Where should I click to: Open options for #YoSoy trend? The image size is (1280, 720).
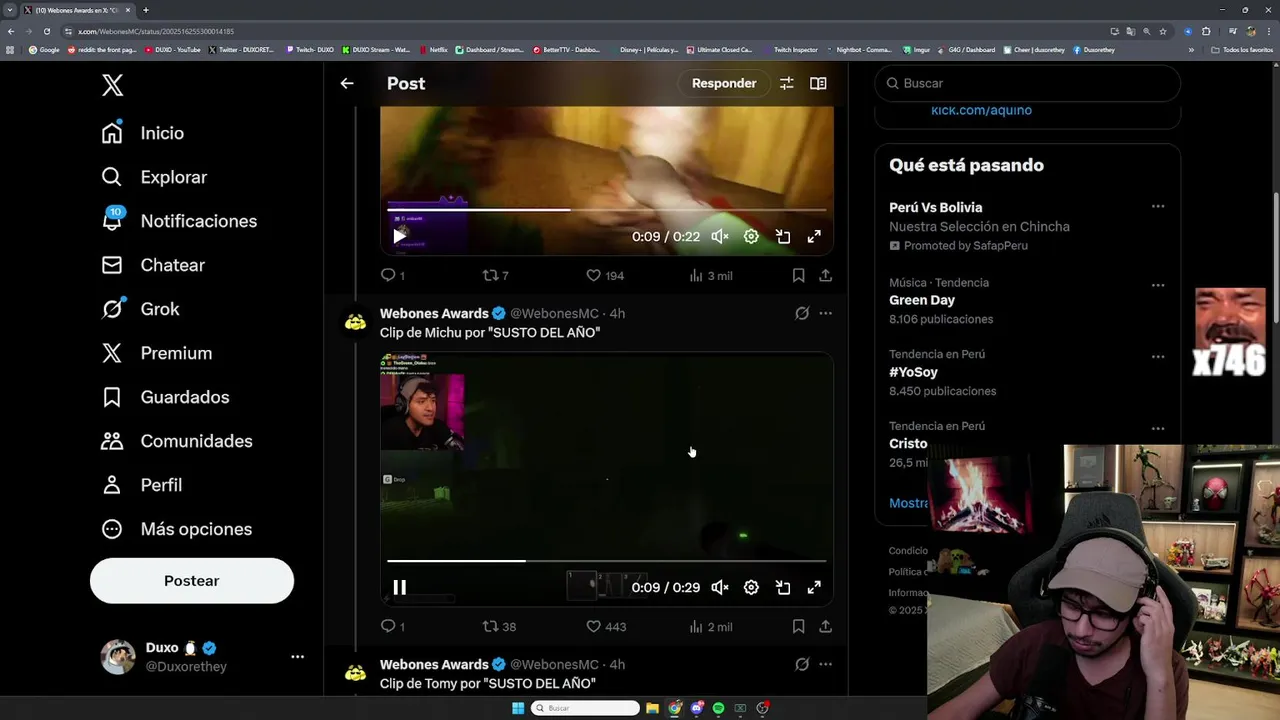(1157, 356)
